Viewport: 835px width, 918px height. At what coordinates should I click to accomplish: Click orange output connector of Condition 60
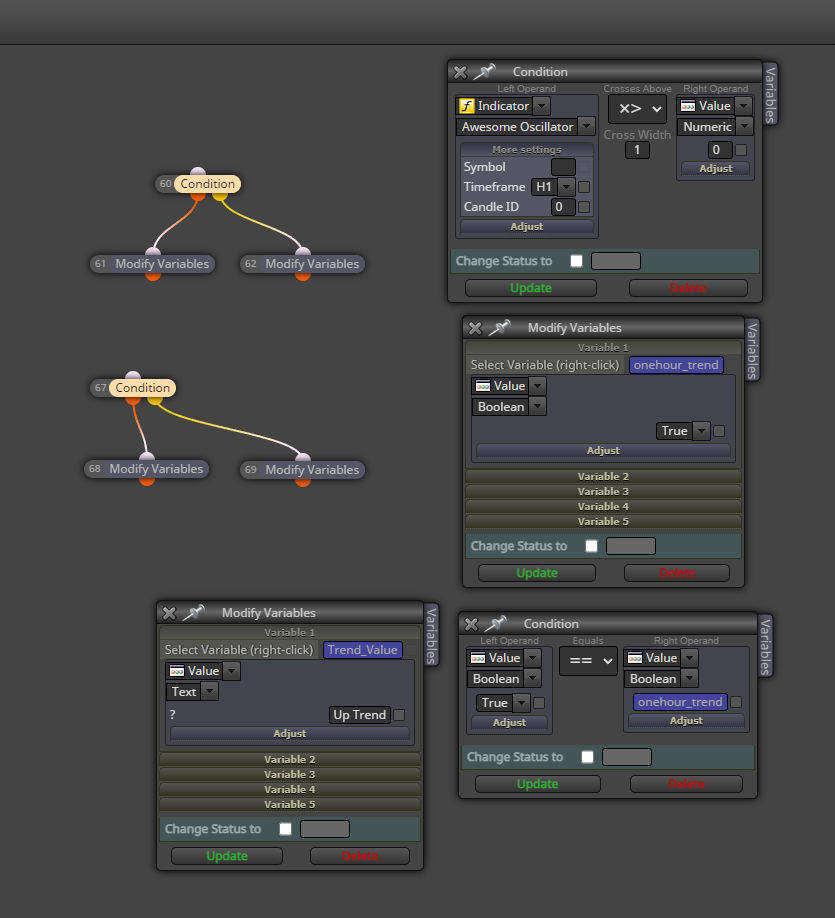(198, 196)
